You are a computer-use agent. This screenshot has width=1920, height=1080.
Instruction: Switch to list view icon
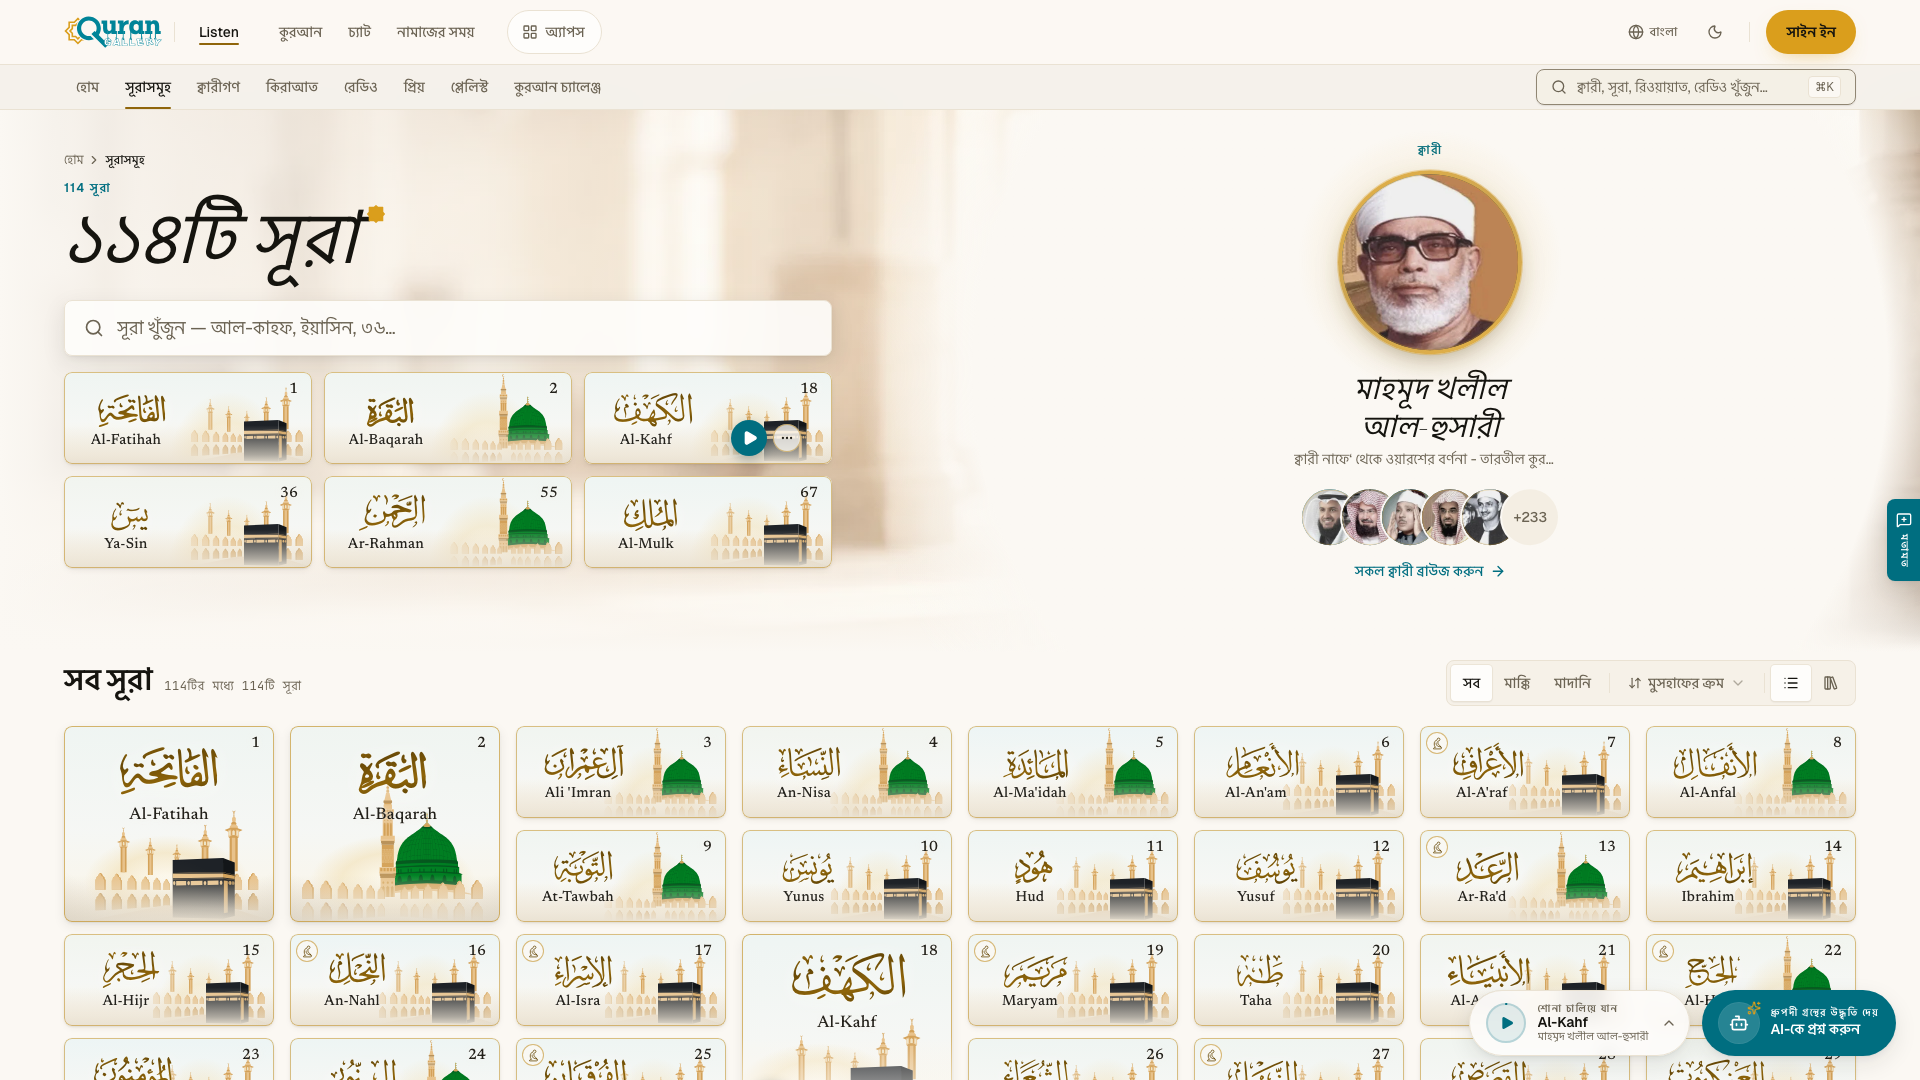click(1791, 683)
